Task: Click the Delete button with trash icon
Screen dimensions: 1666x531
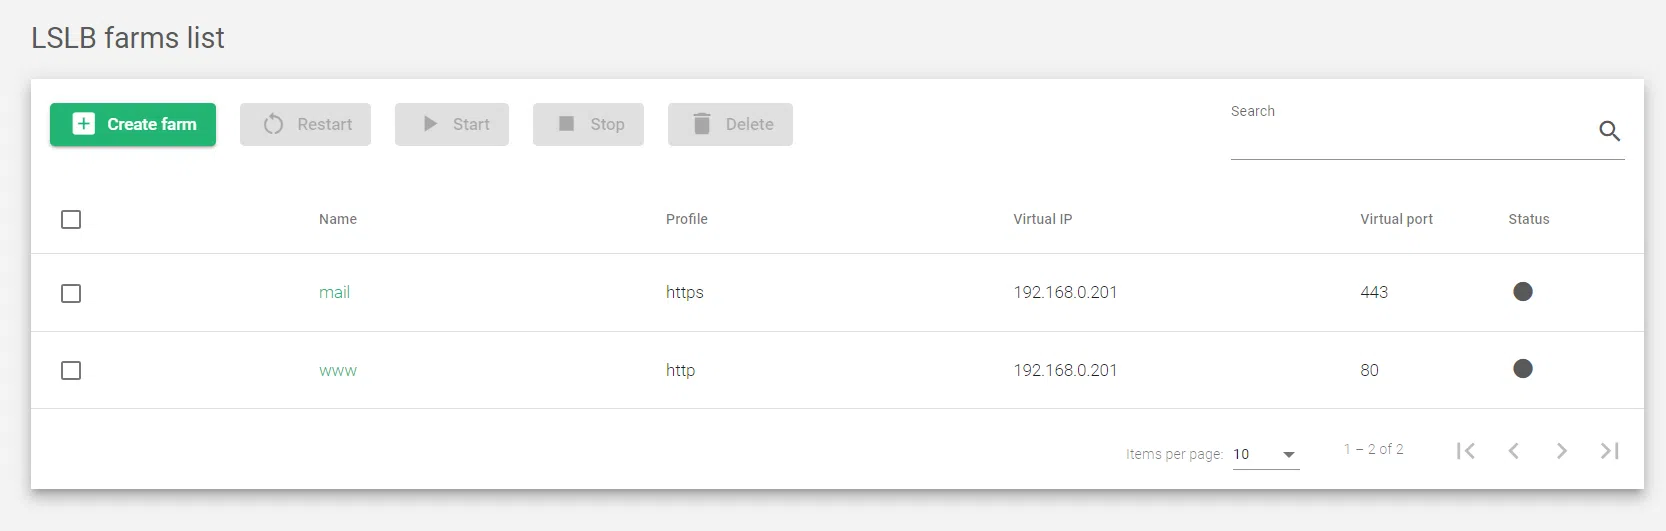Action: pyautogui.click(x=730, y=124)
